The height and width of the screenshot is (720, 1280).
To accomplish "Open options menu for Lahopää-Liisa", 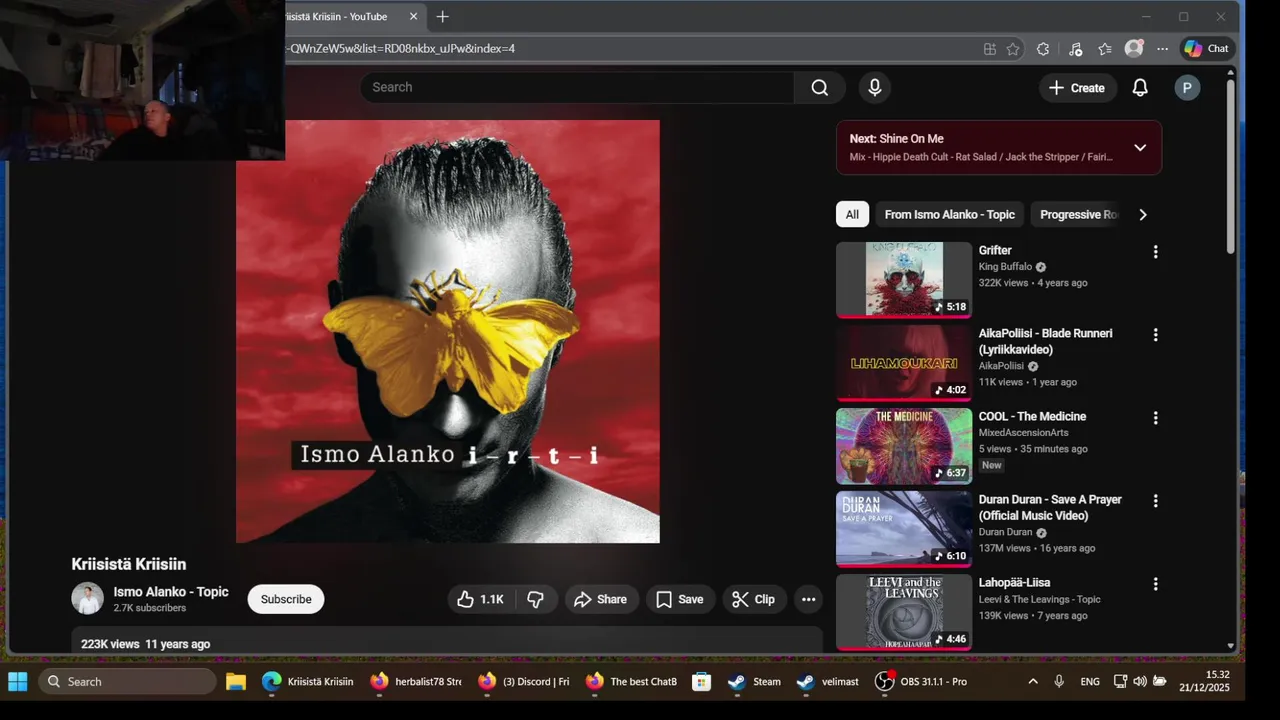I will pos(1155,584).
